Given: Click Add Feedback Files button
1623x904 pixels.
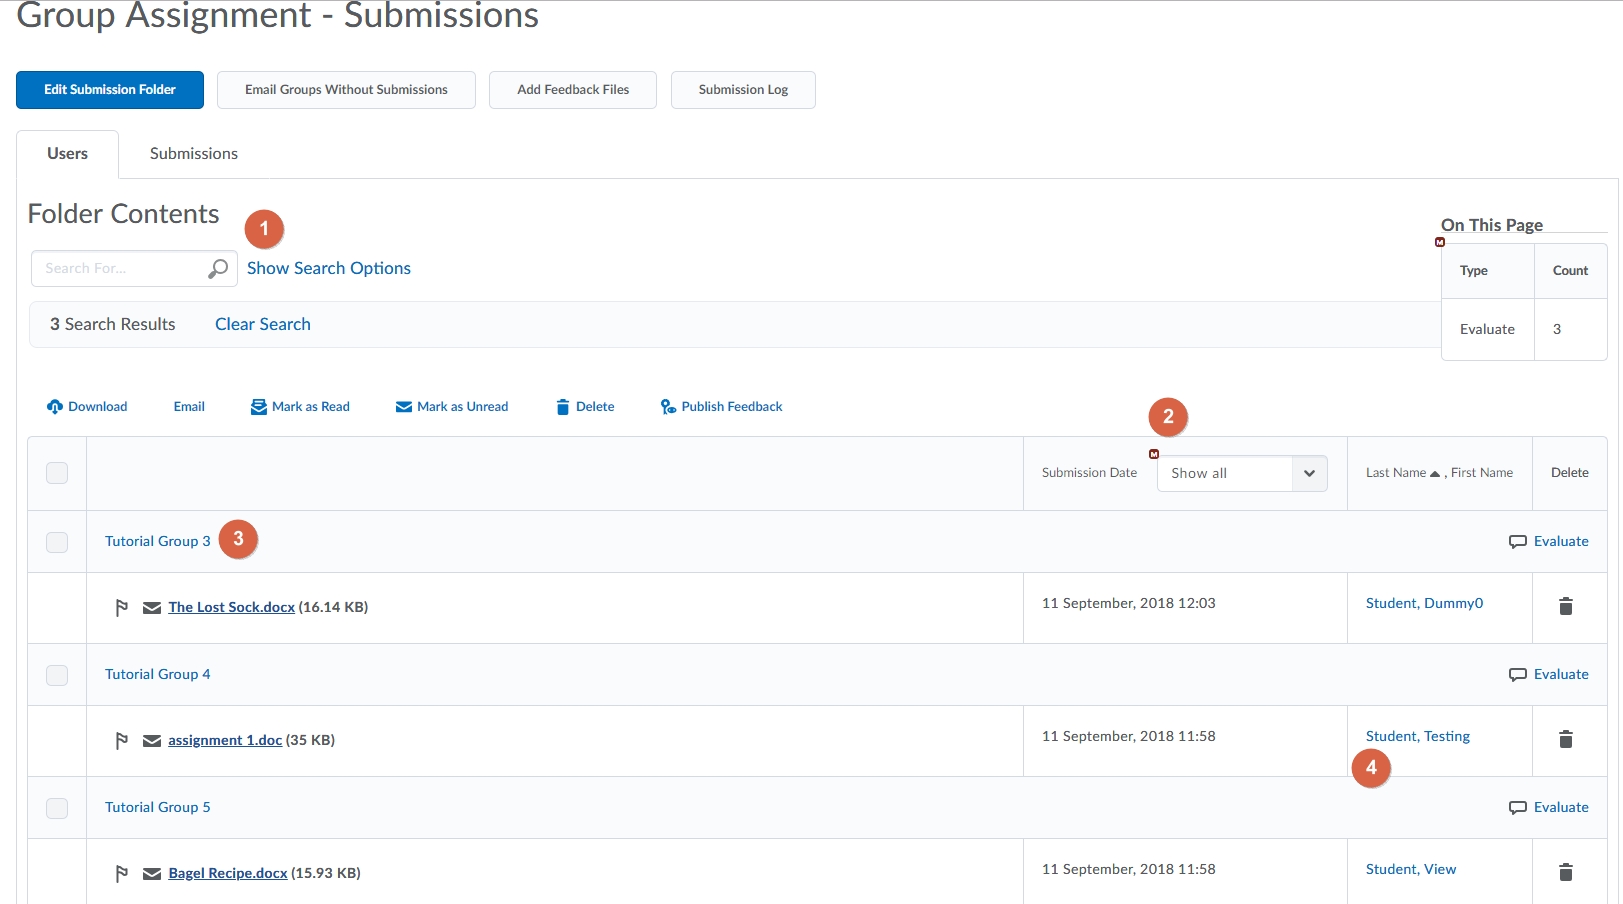Looking at the screenshot, I should (x=573, y=90).
